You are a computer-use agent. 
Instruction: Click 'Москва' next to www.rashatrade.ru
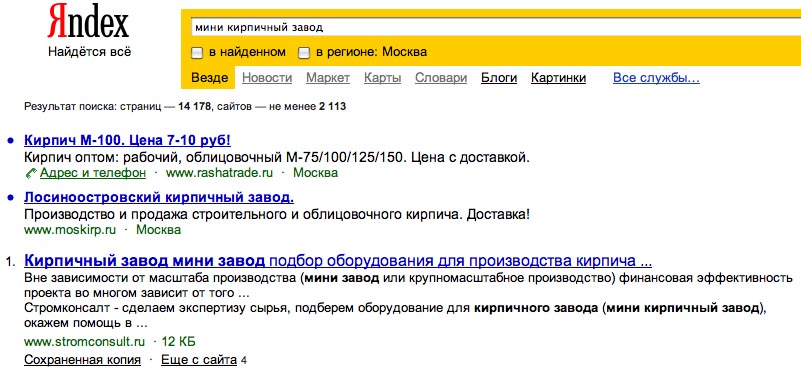[315, 173]
